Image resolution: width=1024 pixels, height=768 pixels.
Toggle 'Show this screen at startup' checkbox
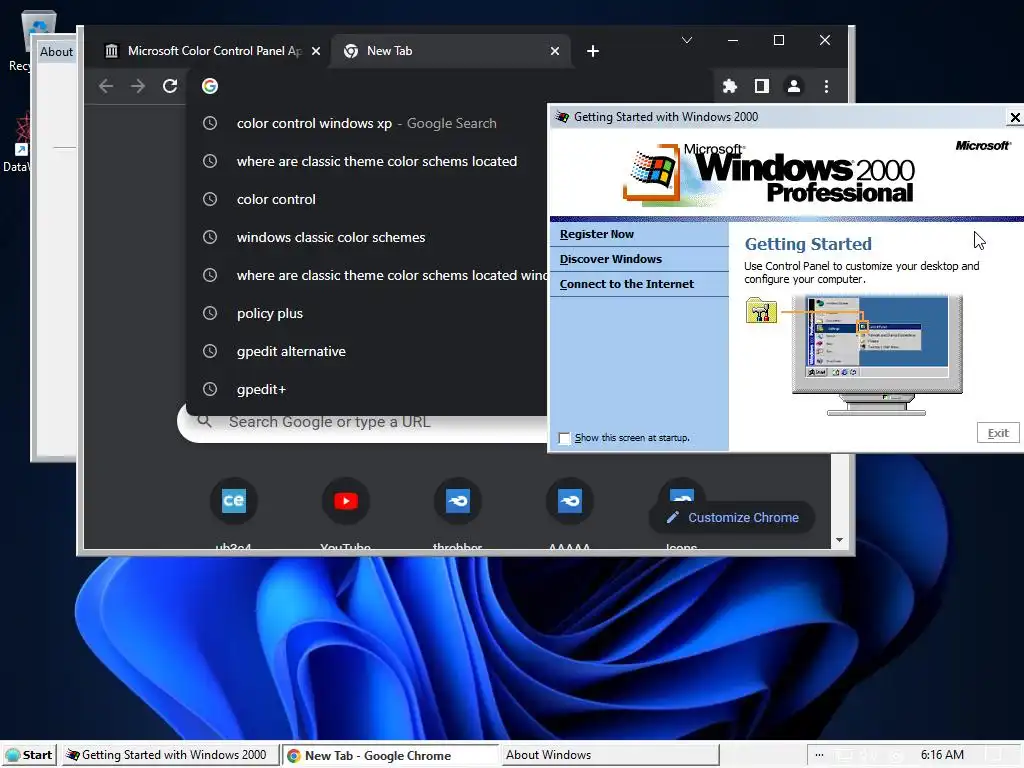[x=565, y=438]
